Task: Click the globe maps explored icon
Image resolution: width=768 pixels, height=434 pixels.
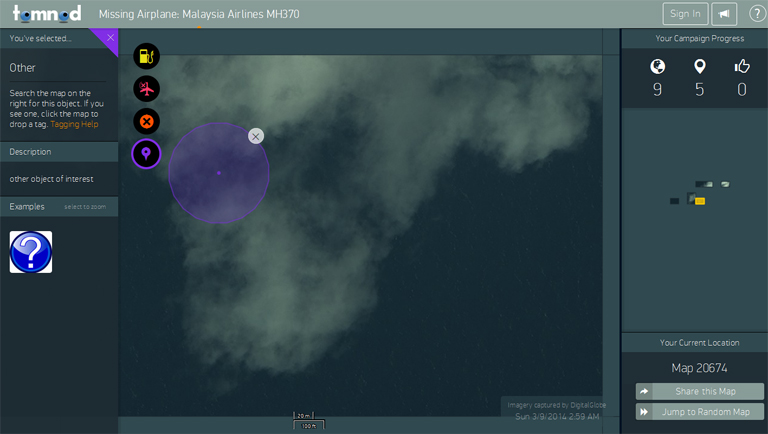Action: pyautogui.click(x=657, y=67)
